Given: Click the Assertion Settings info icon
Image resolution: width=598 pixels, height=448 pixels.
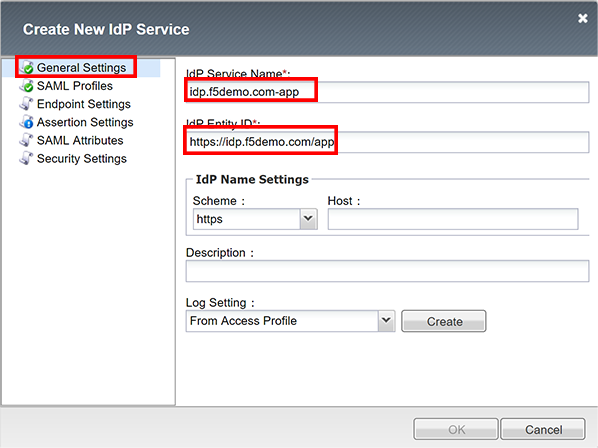Looking at the screenshot, I should click(27, 122).
